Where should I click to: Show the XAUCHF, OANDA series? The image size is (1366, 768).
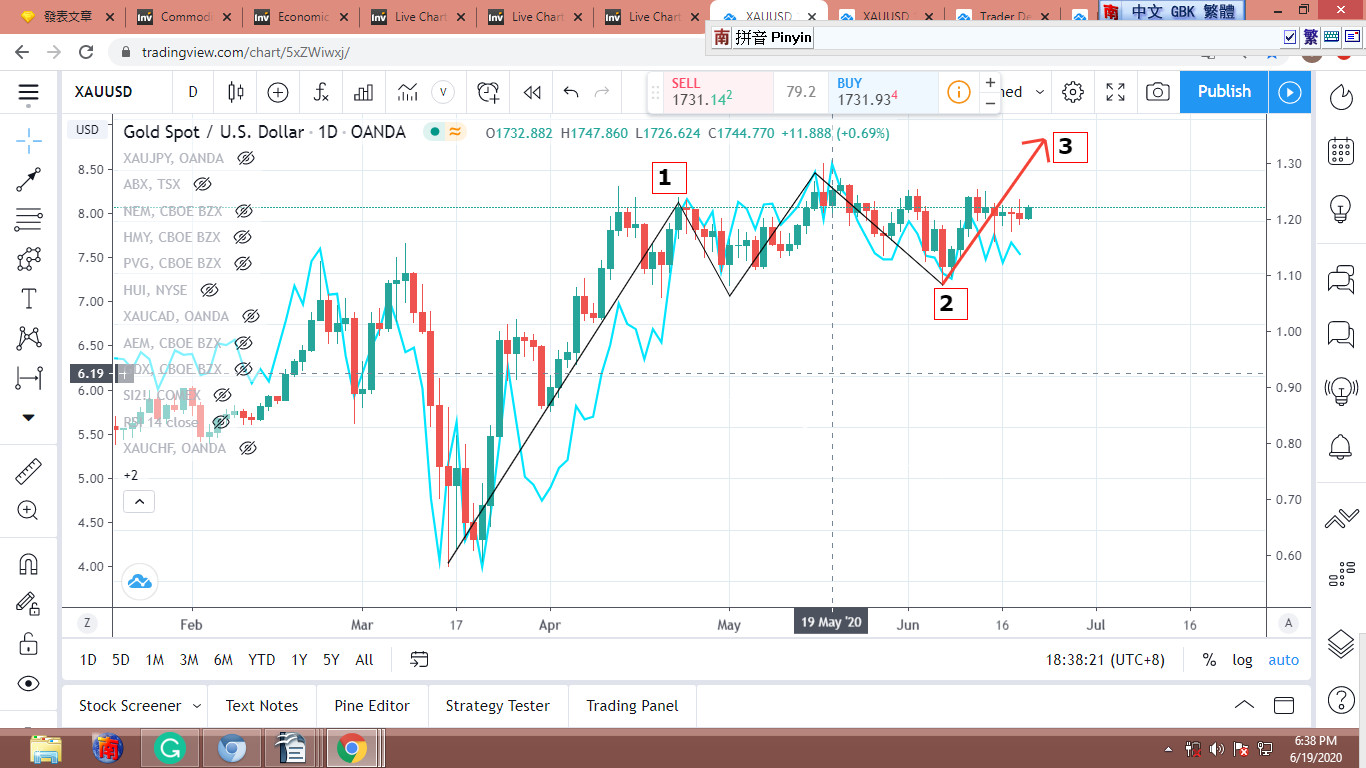coord(248,448)
